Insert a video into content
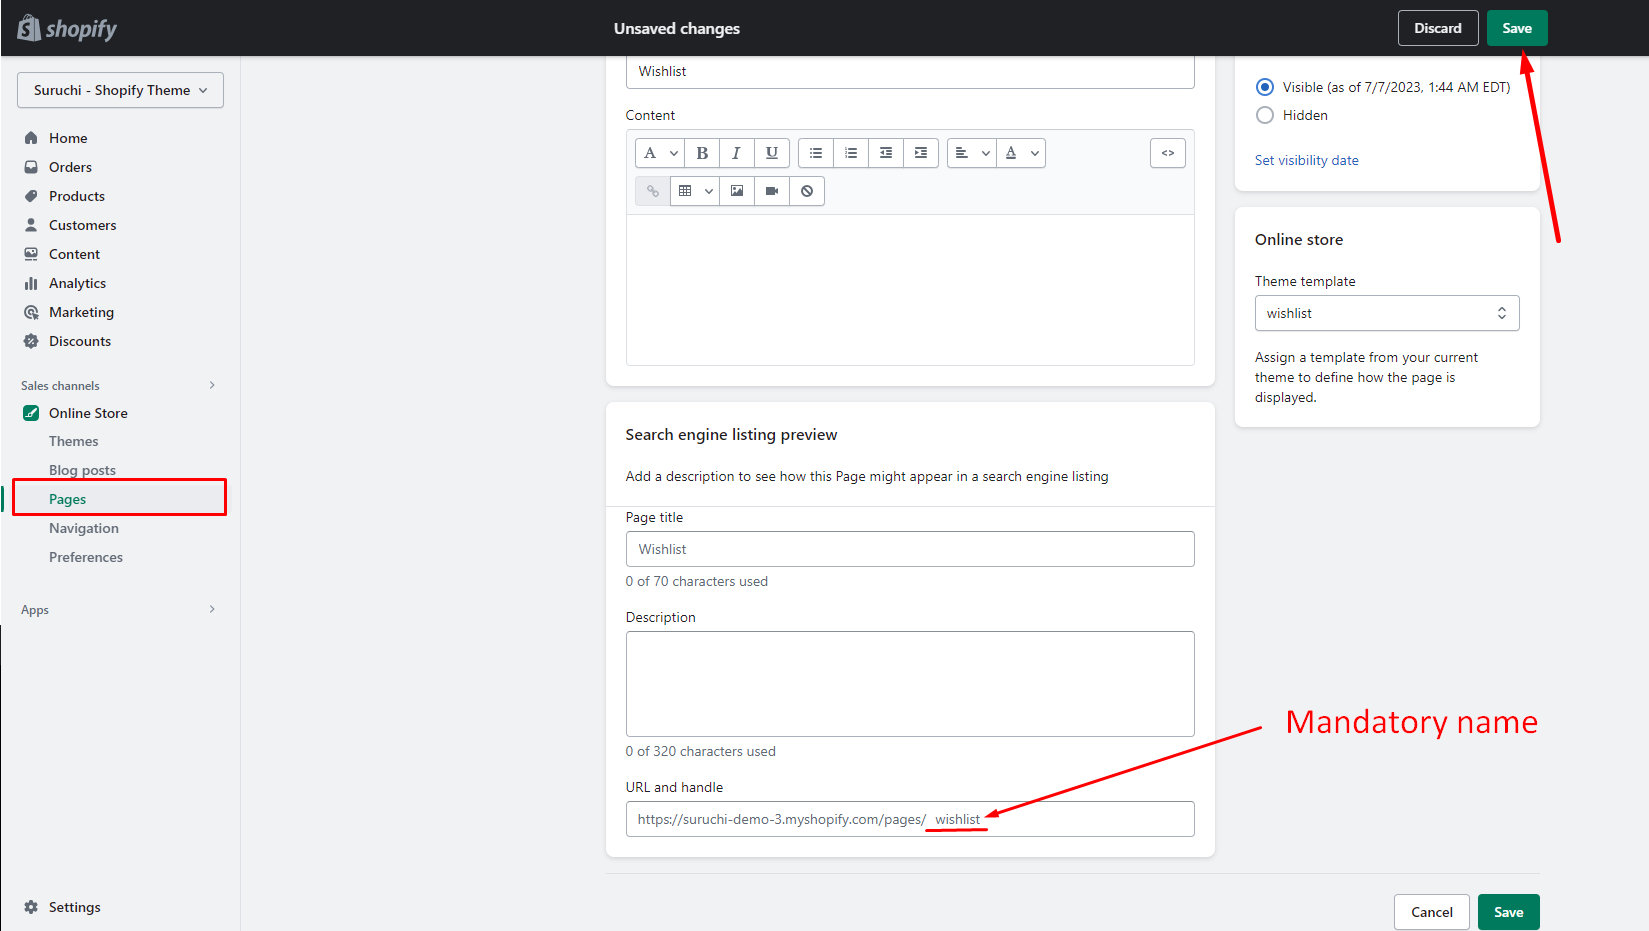 pyautogui.click(x=772, y=191)
